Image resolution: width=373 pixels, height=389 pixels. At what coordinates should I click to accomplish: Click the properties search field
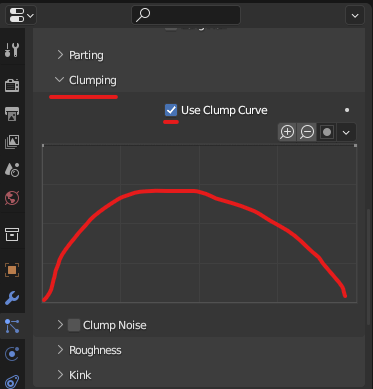click(186, 15)
